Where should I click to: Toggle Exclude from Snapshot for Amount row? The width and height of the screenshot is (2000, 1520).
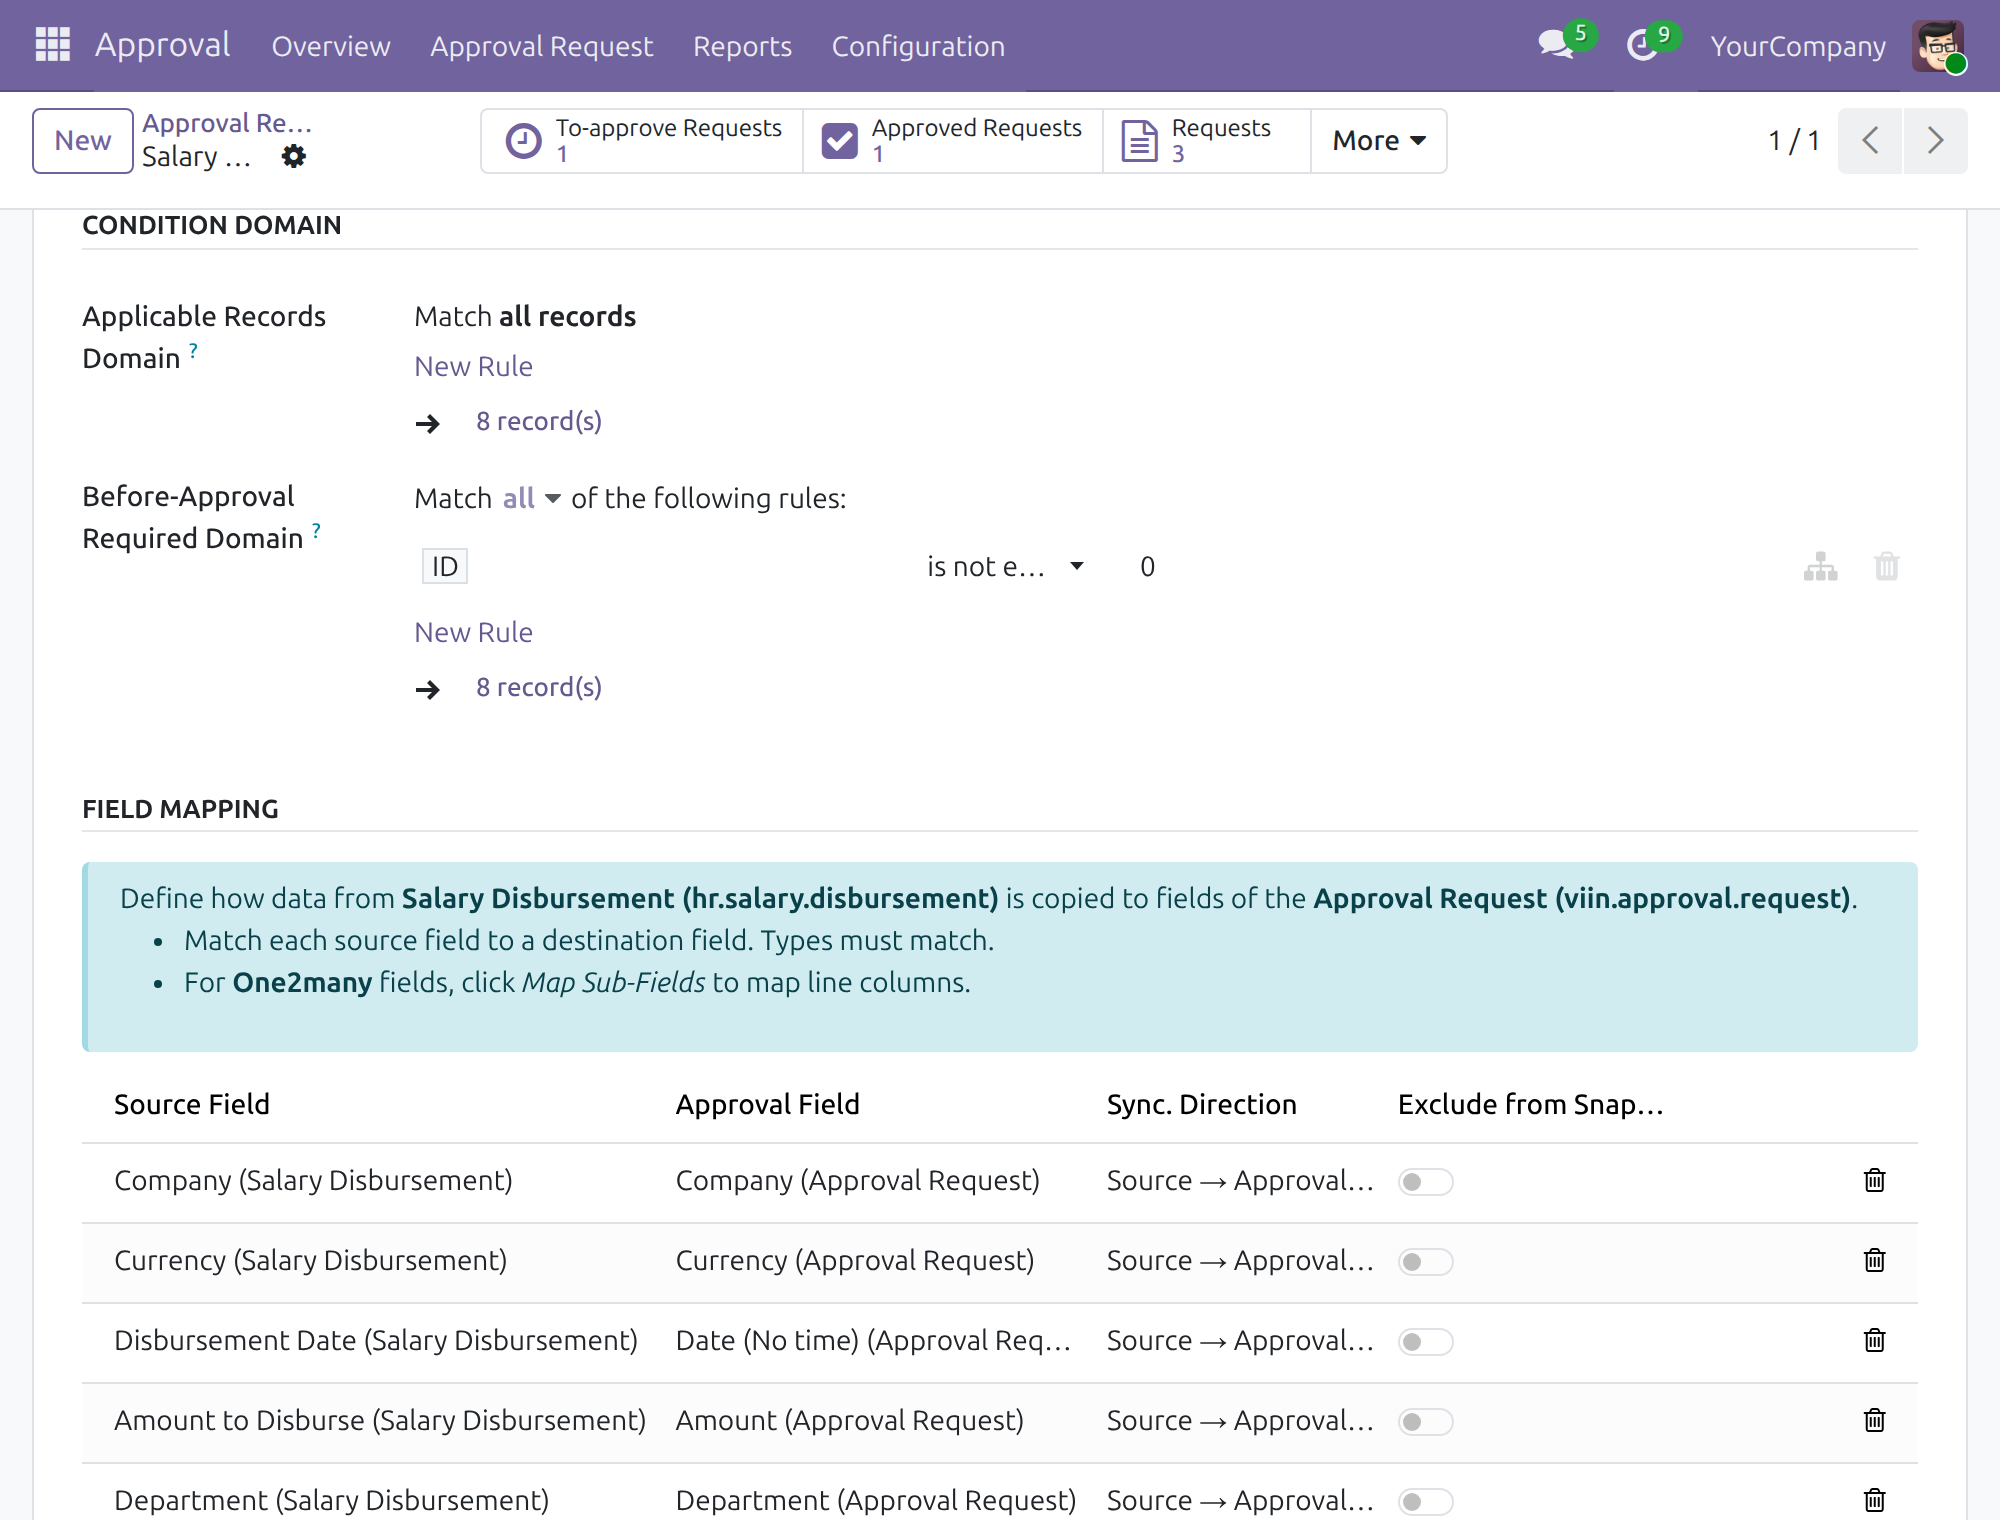(1425, 1422)
